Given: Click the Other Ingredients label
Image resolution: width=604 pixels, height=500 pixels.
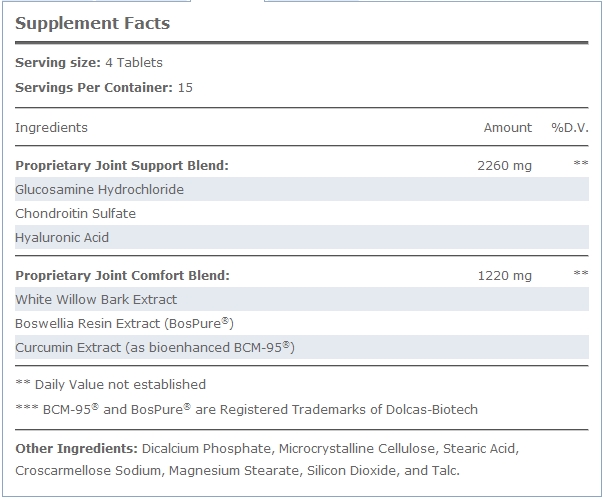Looking at the screenshot, I should pyautogui.click(x=76, y=449).
